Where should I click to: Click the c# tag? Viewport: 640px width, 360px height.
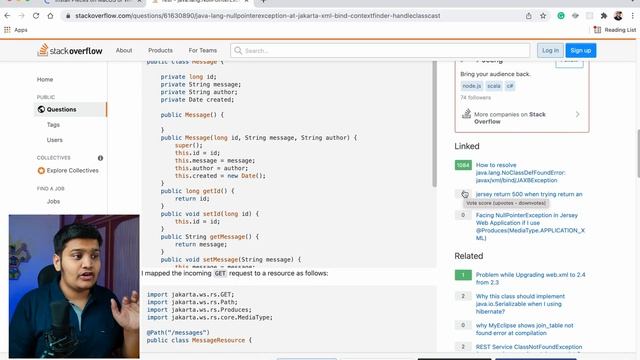pyautogui.click(x=510, y=86)
